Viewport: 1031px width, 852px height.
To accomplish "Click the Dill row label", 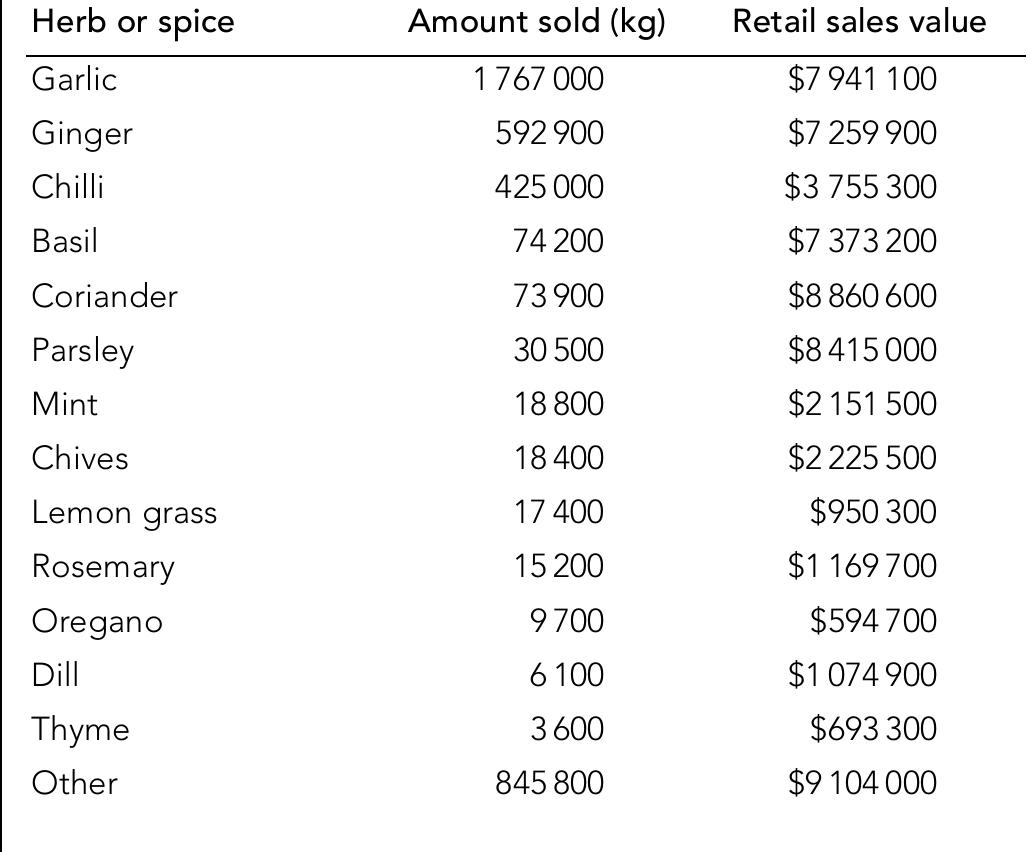I will click(x=55, y=675).
